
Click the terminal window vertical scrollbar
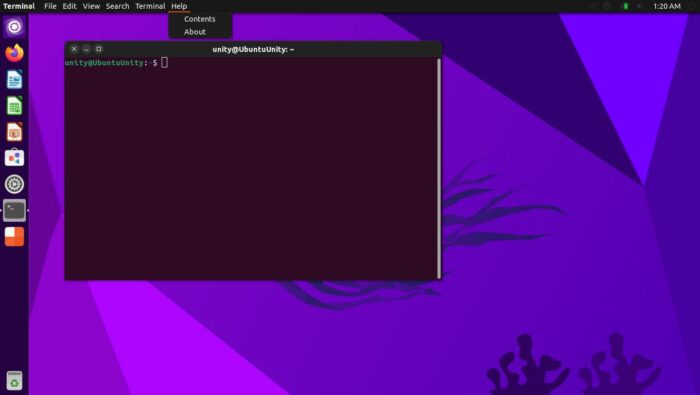point(439,168)
